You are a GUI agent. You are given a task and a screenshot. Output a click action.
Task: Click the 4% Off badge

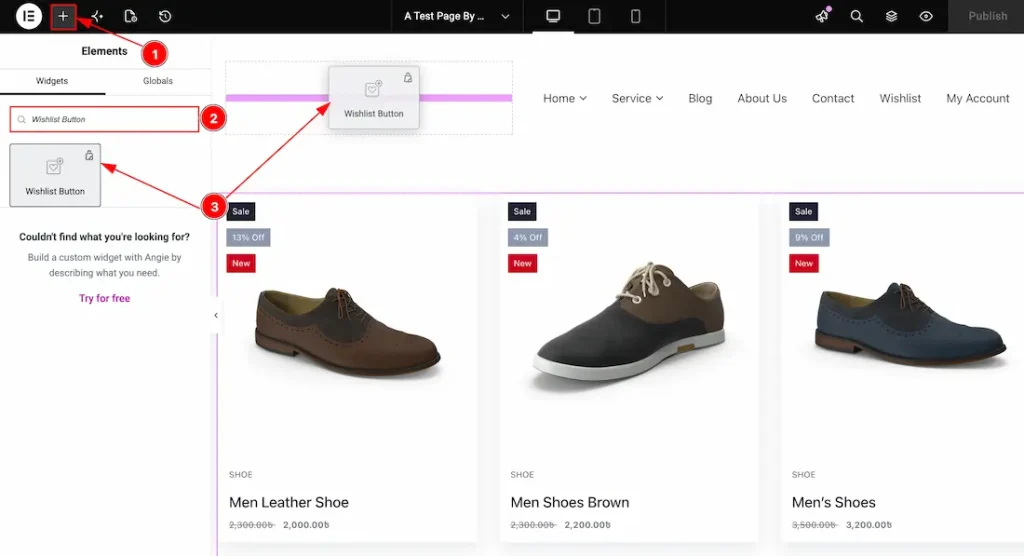[528, 238]
